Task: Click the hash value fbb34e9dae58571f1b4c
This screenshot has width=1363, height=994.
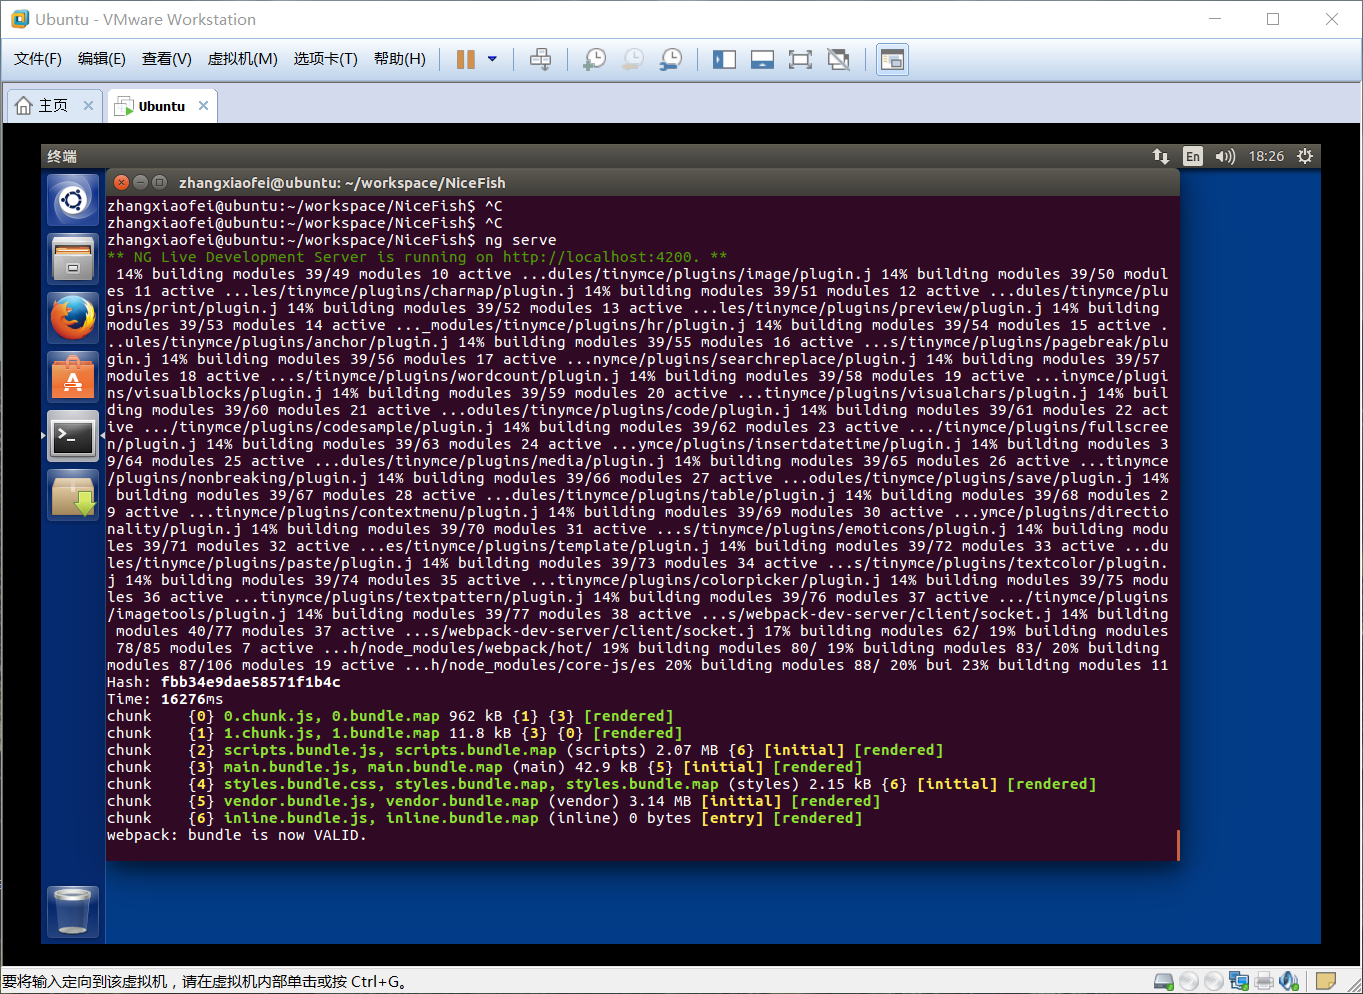Action: tap(251, 682)
